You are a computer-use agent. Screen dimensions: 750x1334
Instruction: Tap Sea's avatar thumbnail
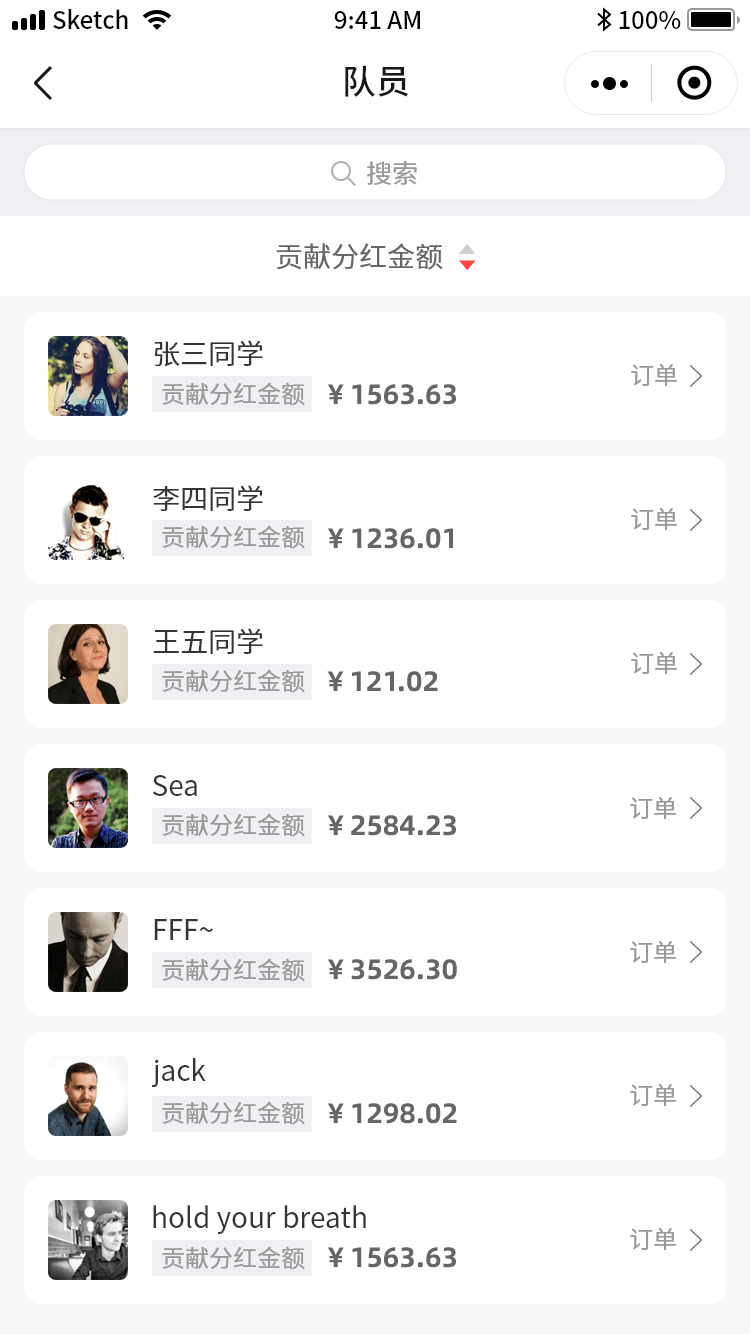tap(88, 808)
